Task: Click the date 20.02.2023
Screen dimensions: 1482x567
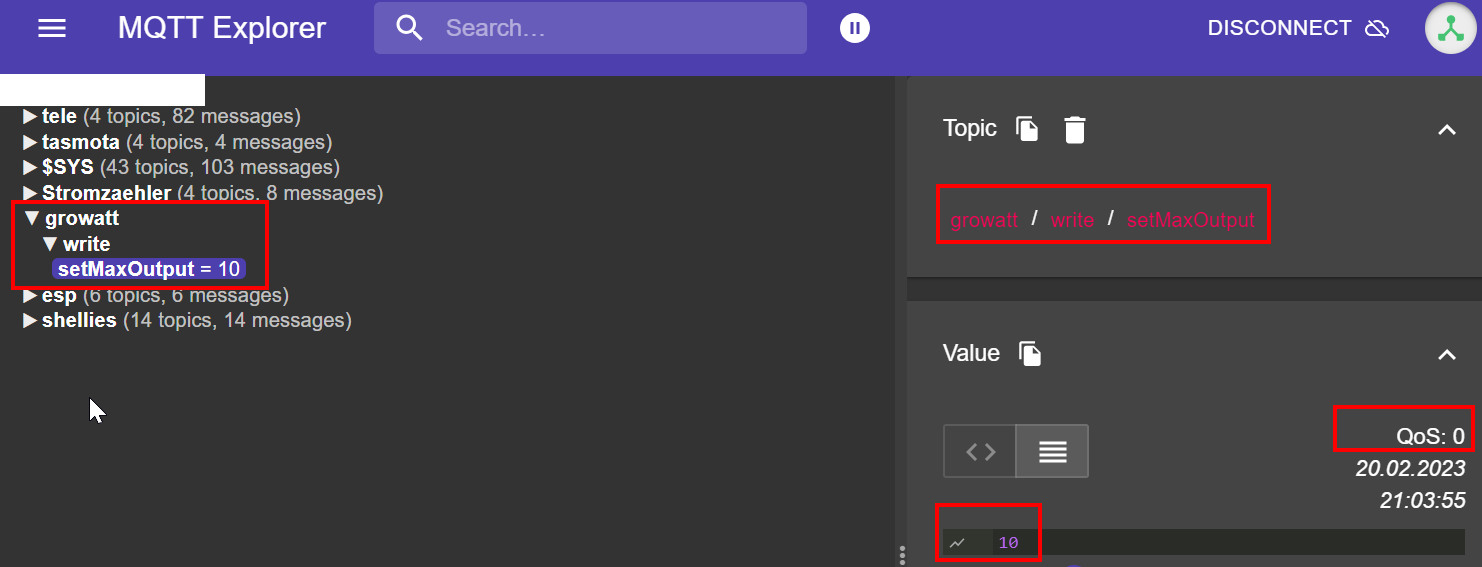Action: click(x=1410, y=468)
